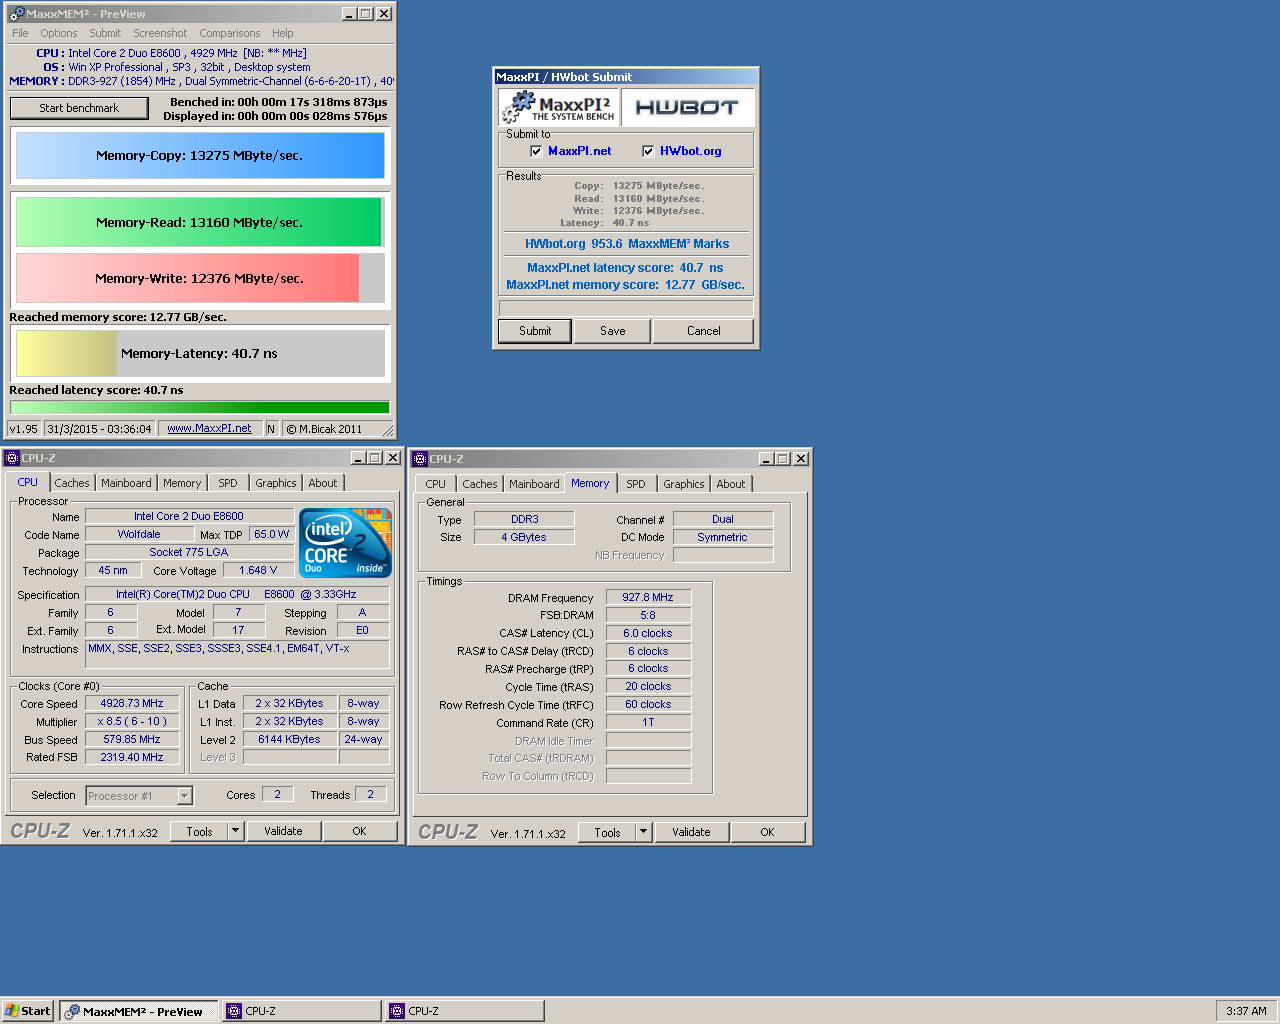The width and height of the screenshot is (1280, 1024).
Task: Click Tools button in left CPU-Z
Action: 199,831
